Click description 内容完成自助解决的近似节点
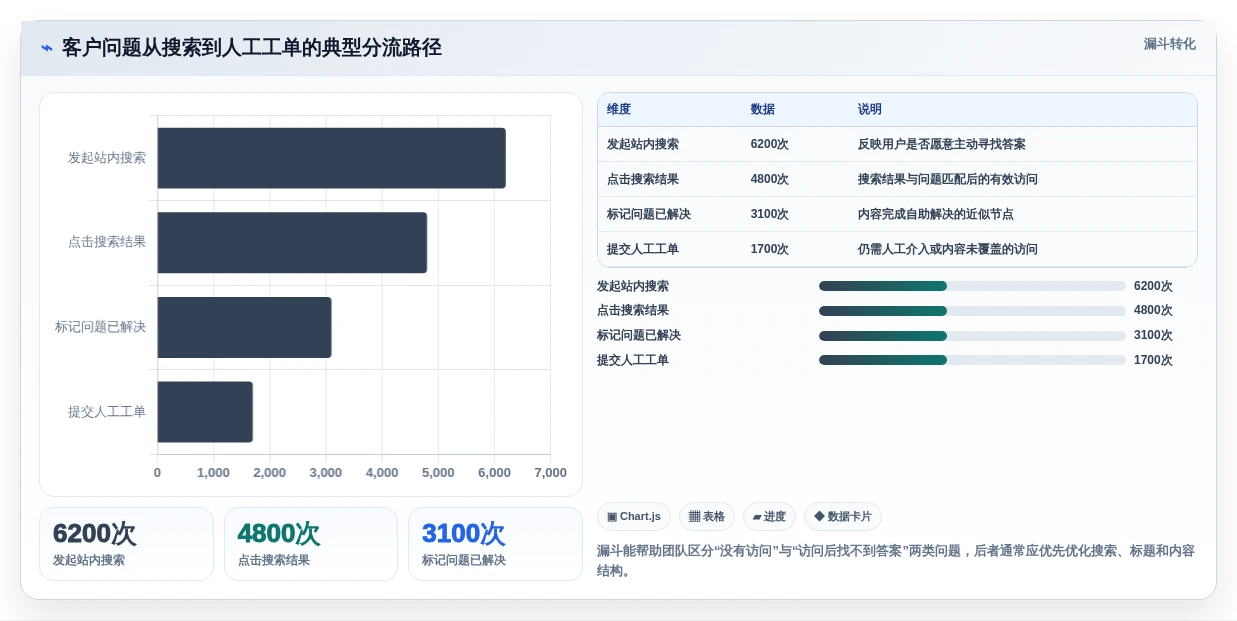 [x=936, y=214]
